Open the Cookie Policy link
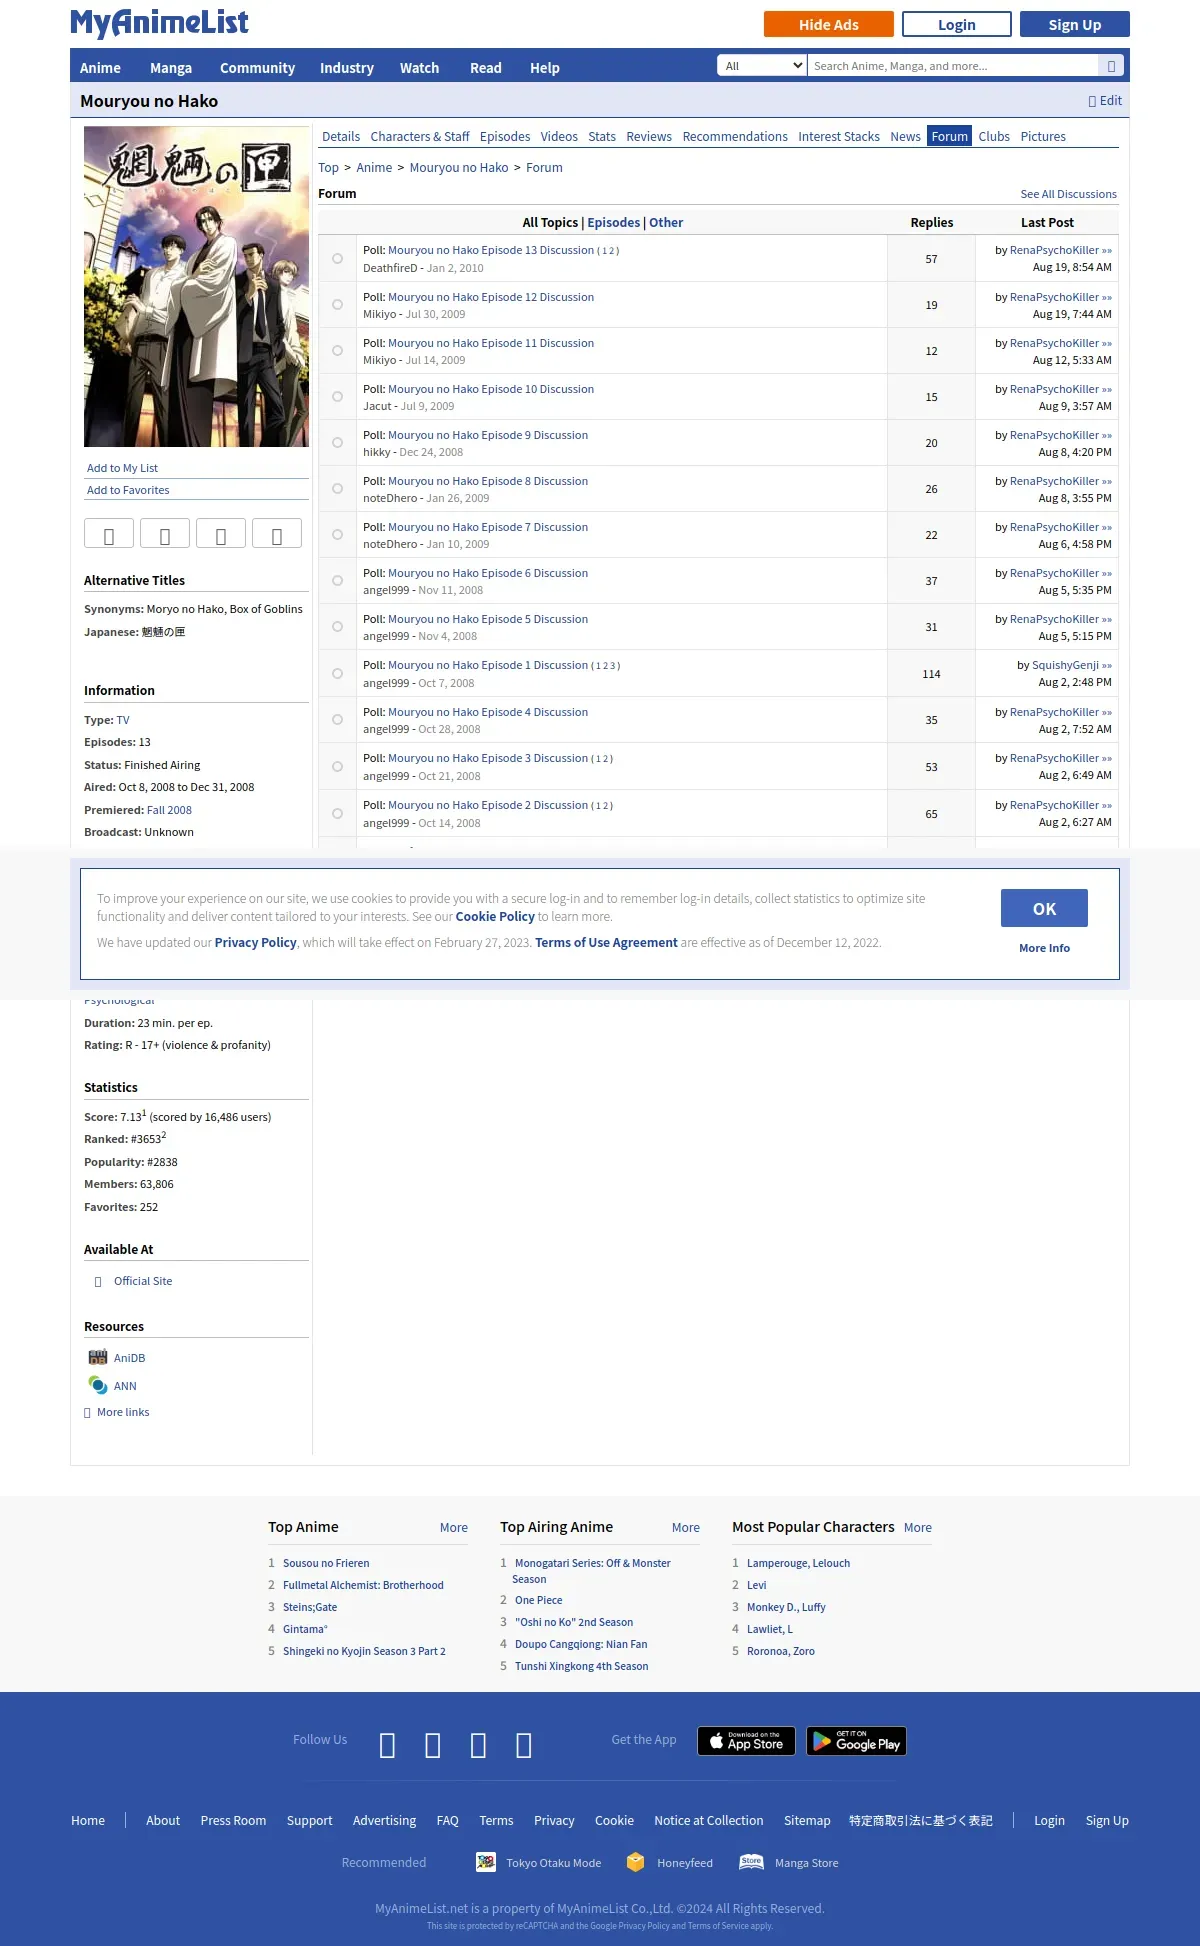This screenshot has width=1200, height=1946. tap(495, 916)
